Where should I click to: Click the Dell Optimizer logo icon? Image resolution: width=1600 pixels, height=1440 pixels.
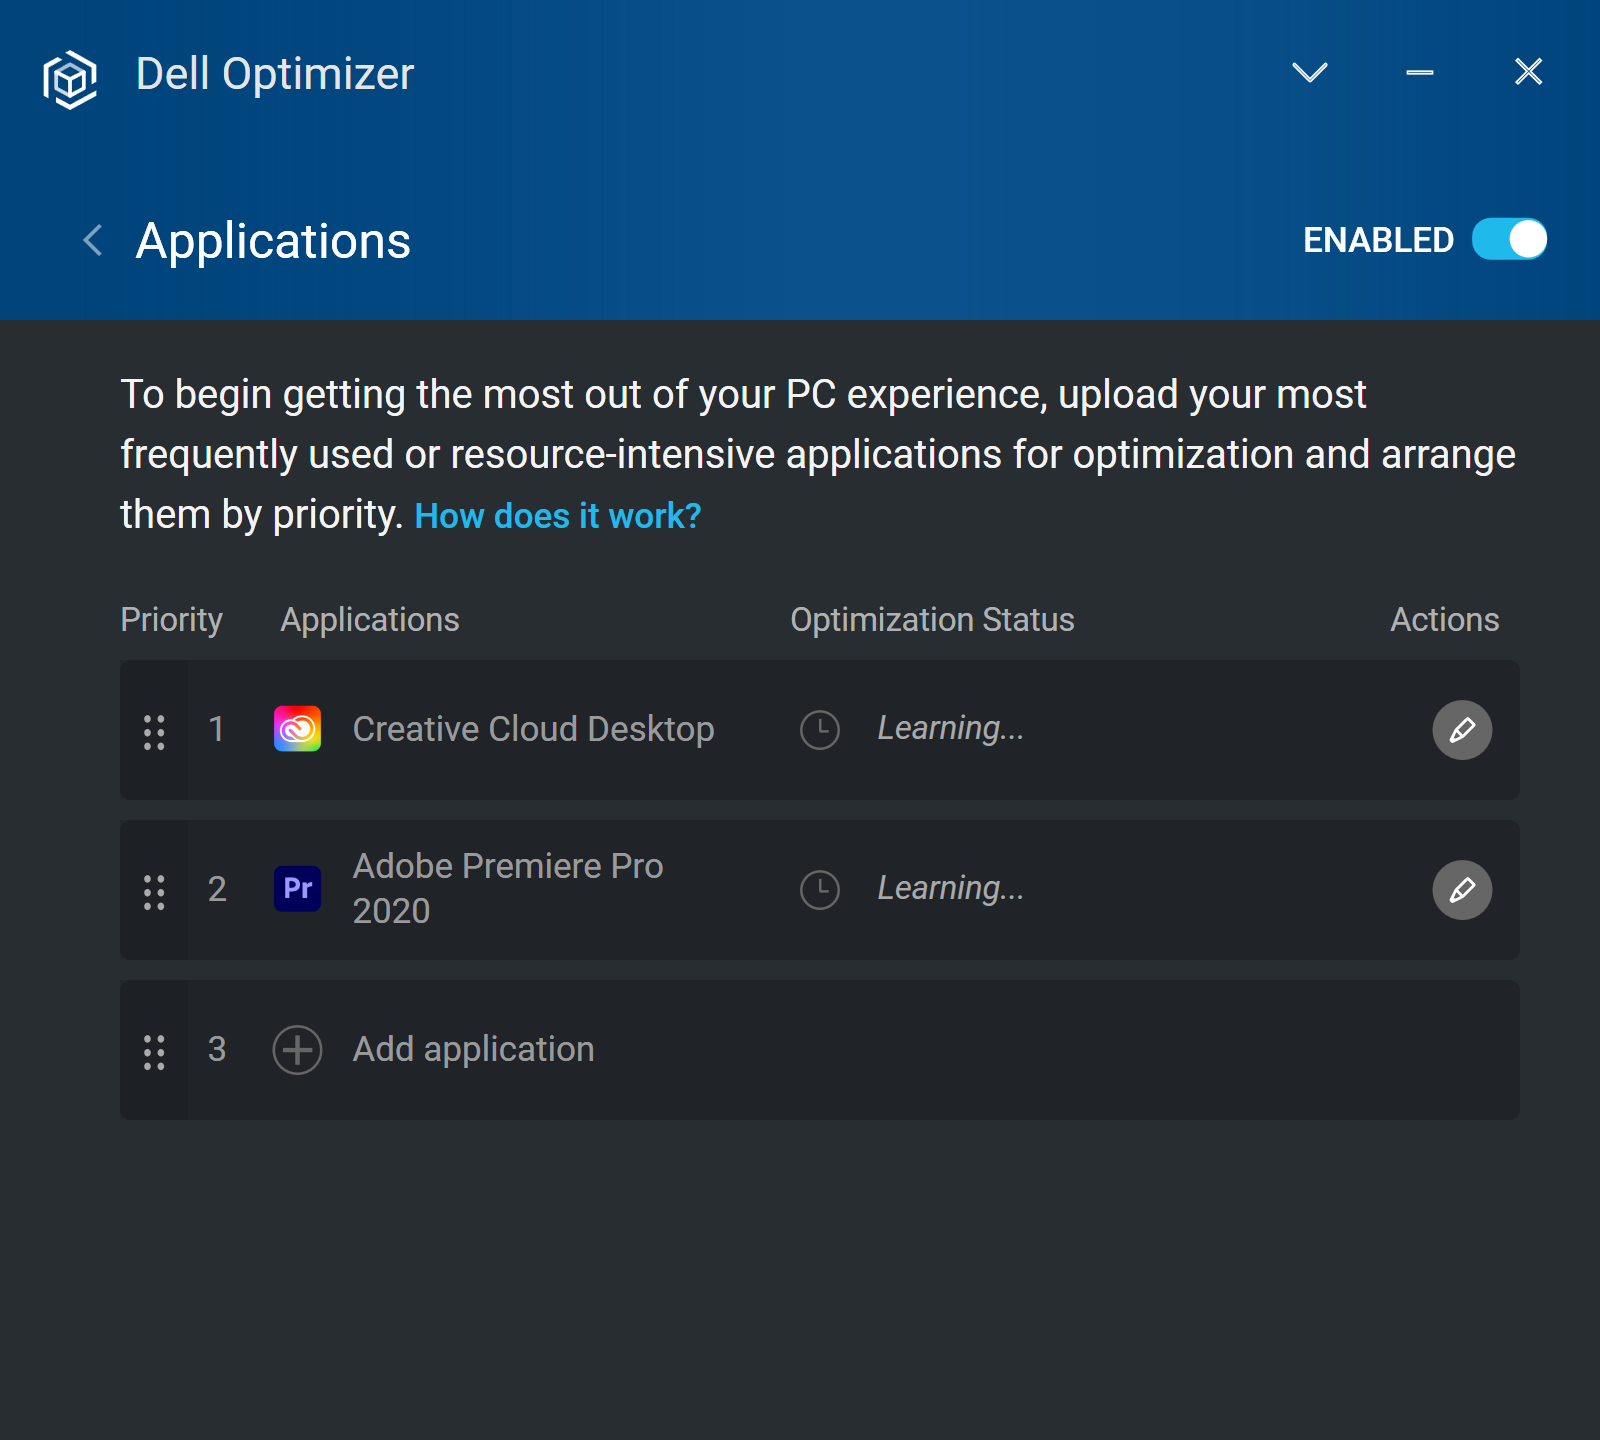pyautogui.click(x=70, y=78)
